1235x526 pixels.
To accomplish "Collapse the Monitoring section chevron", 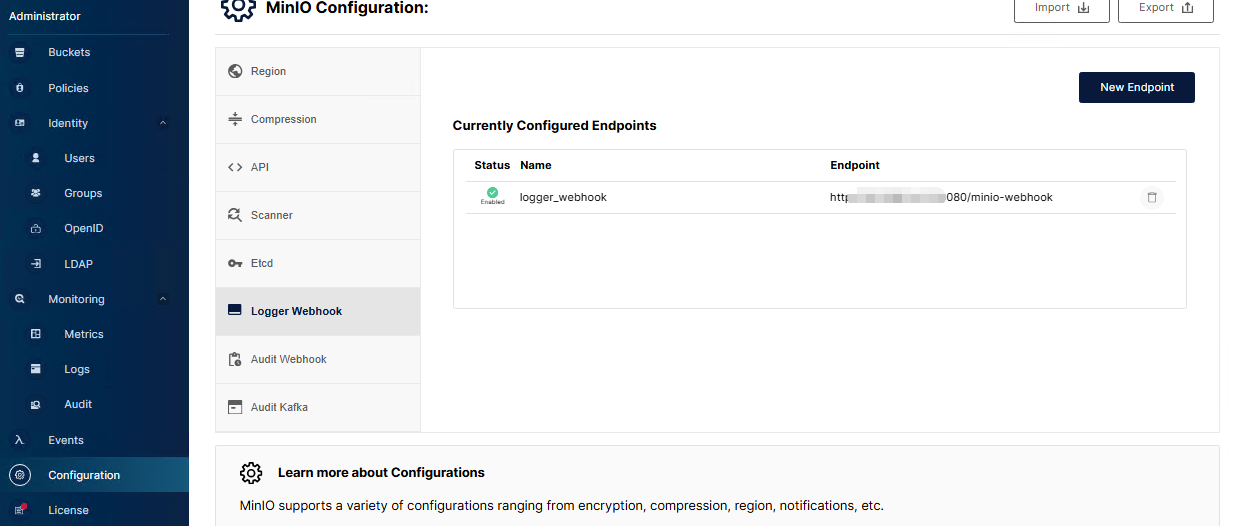I will click(x=163, y=299).
